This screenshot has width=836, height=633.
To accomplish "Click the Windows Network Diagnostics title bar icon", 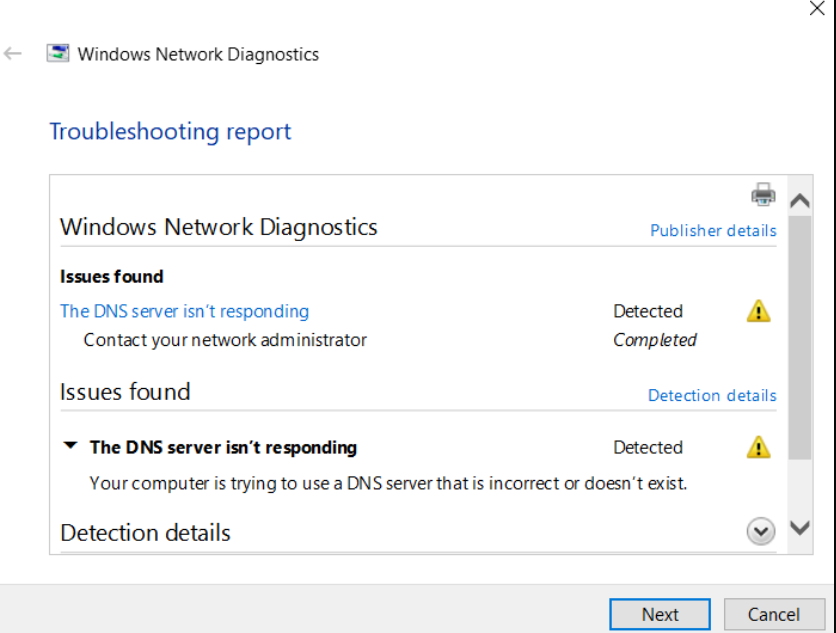I will click(x=58, y=54).
